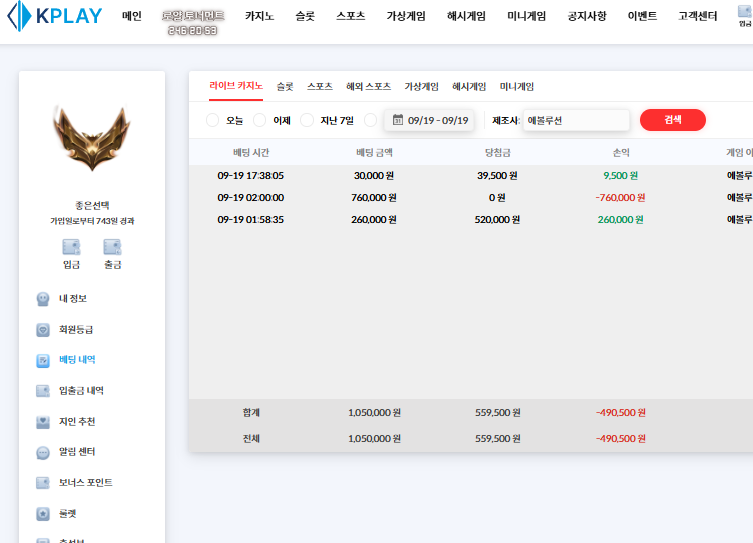This screenshot has width=753, height=543.
Task: Select the 지난 7일 radio button
Action: pos(306,120)
